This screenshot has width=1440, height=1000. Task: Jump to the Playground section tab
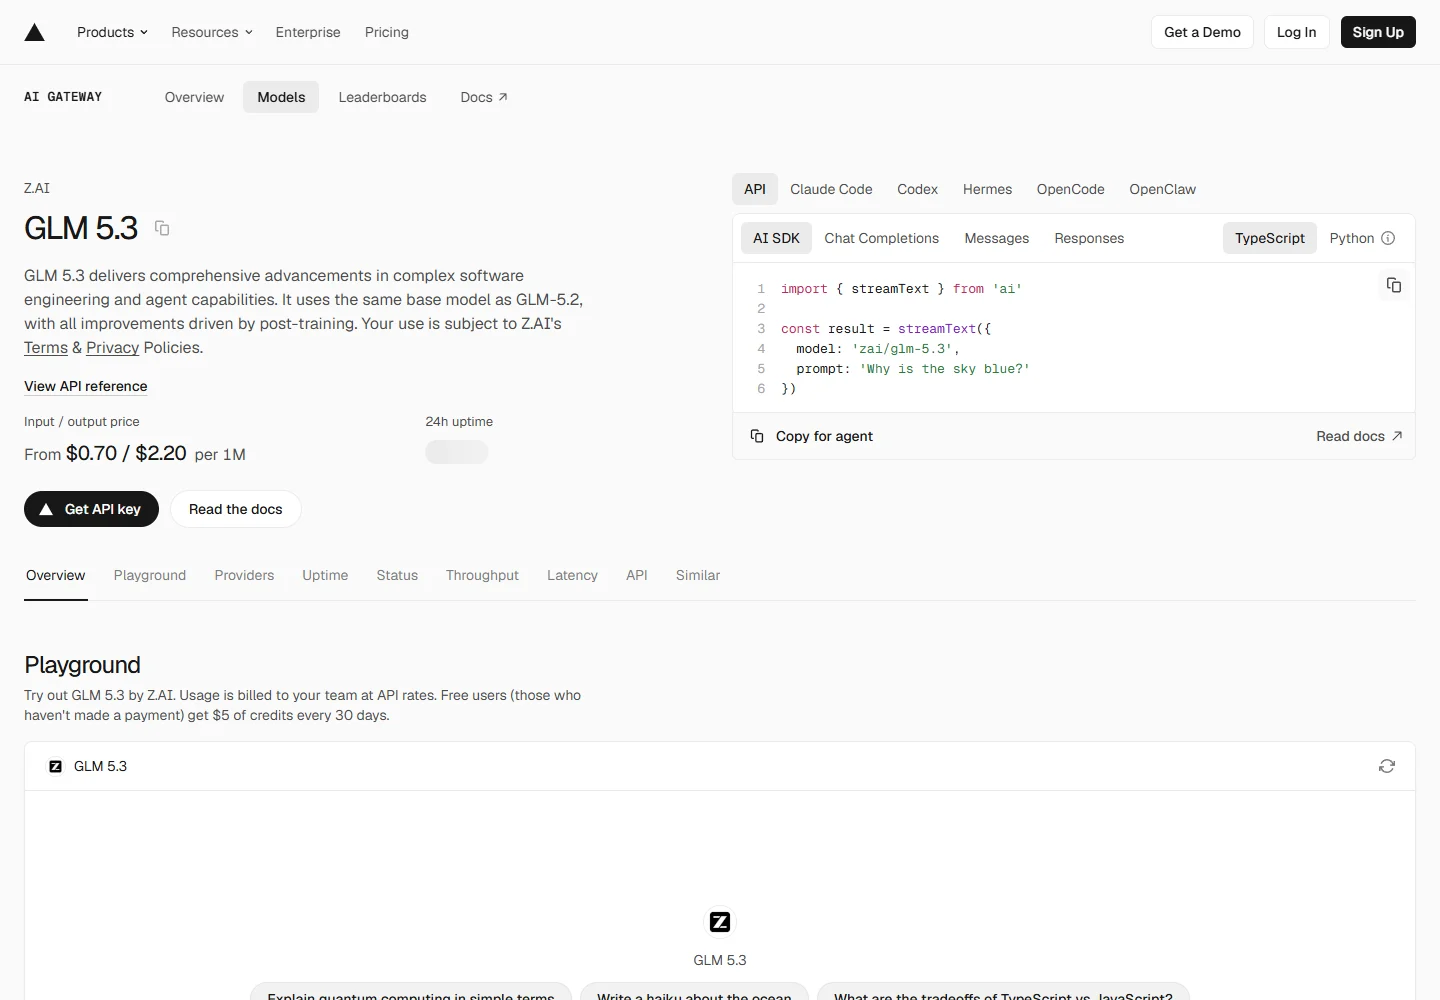(150, 576)
